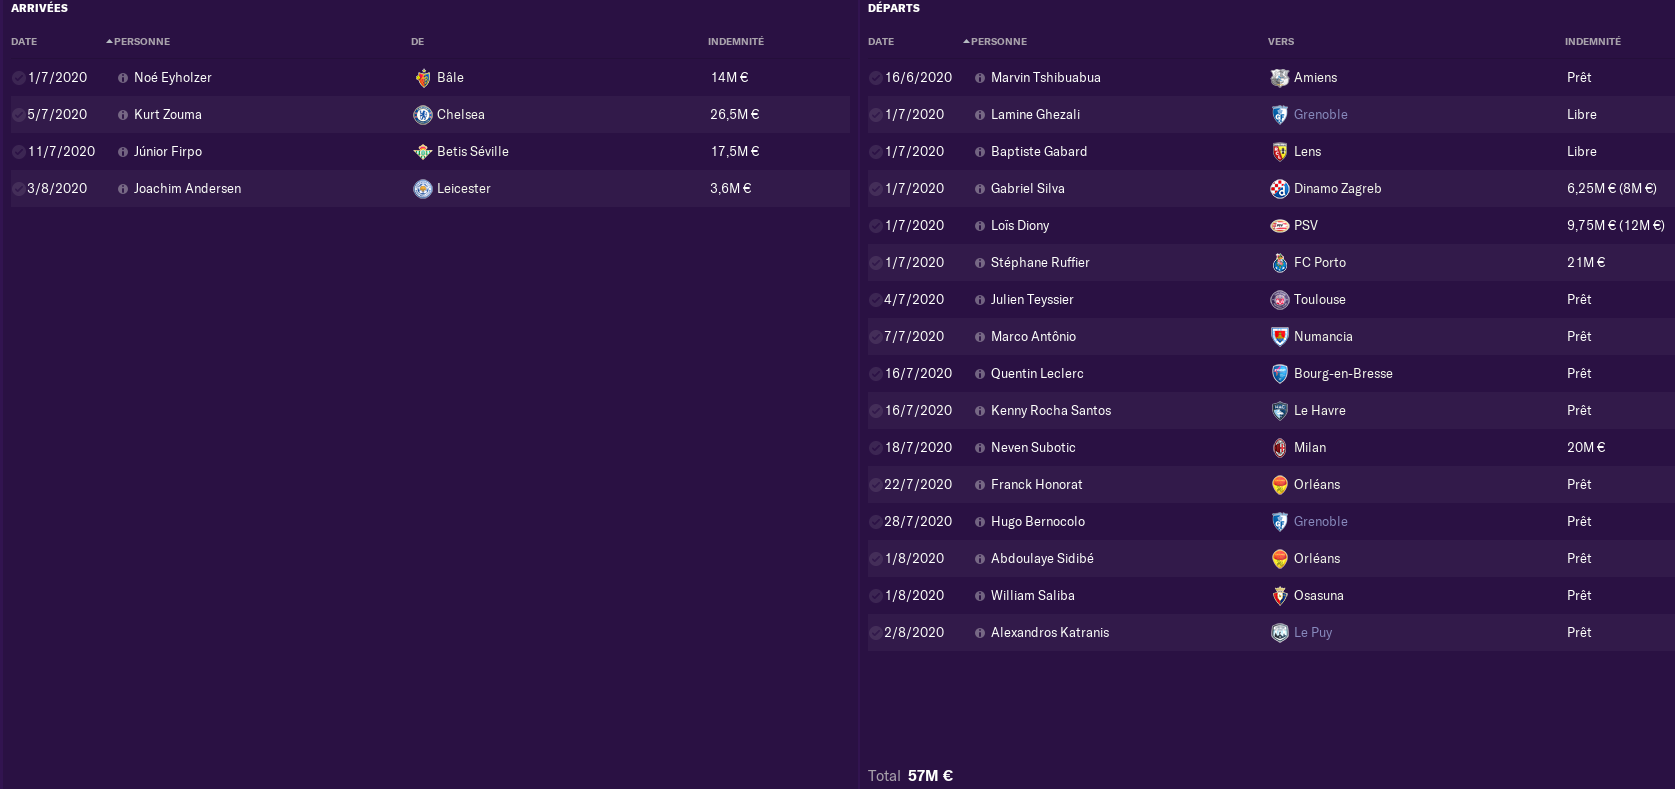Open info icon beside Marvin Tshibuabua
Image resolution: width=1675 pixels, height=789 pixels.
coord(980,78)
